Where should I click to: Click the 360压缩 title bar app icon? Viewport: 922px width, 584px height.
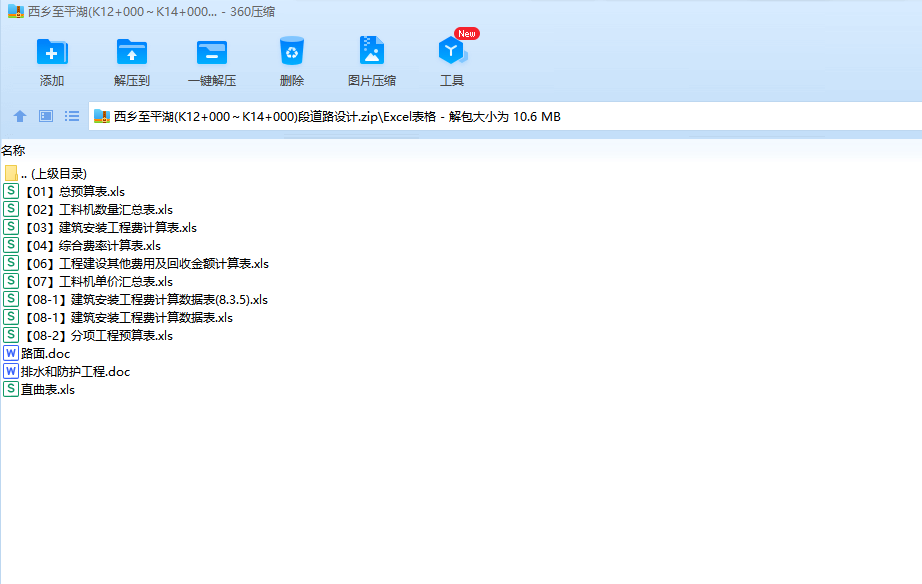point(16,11)
